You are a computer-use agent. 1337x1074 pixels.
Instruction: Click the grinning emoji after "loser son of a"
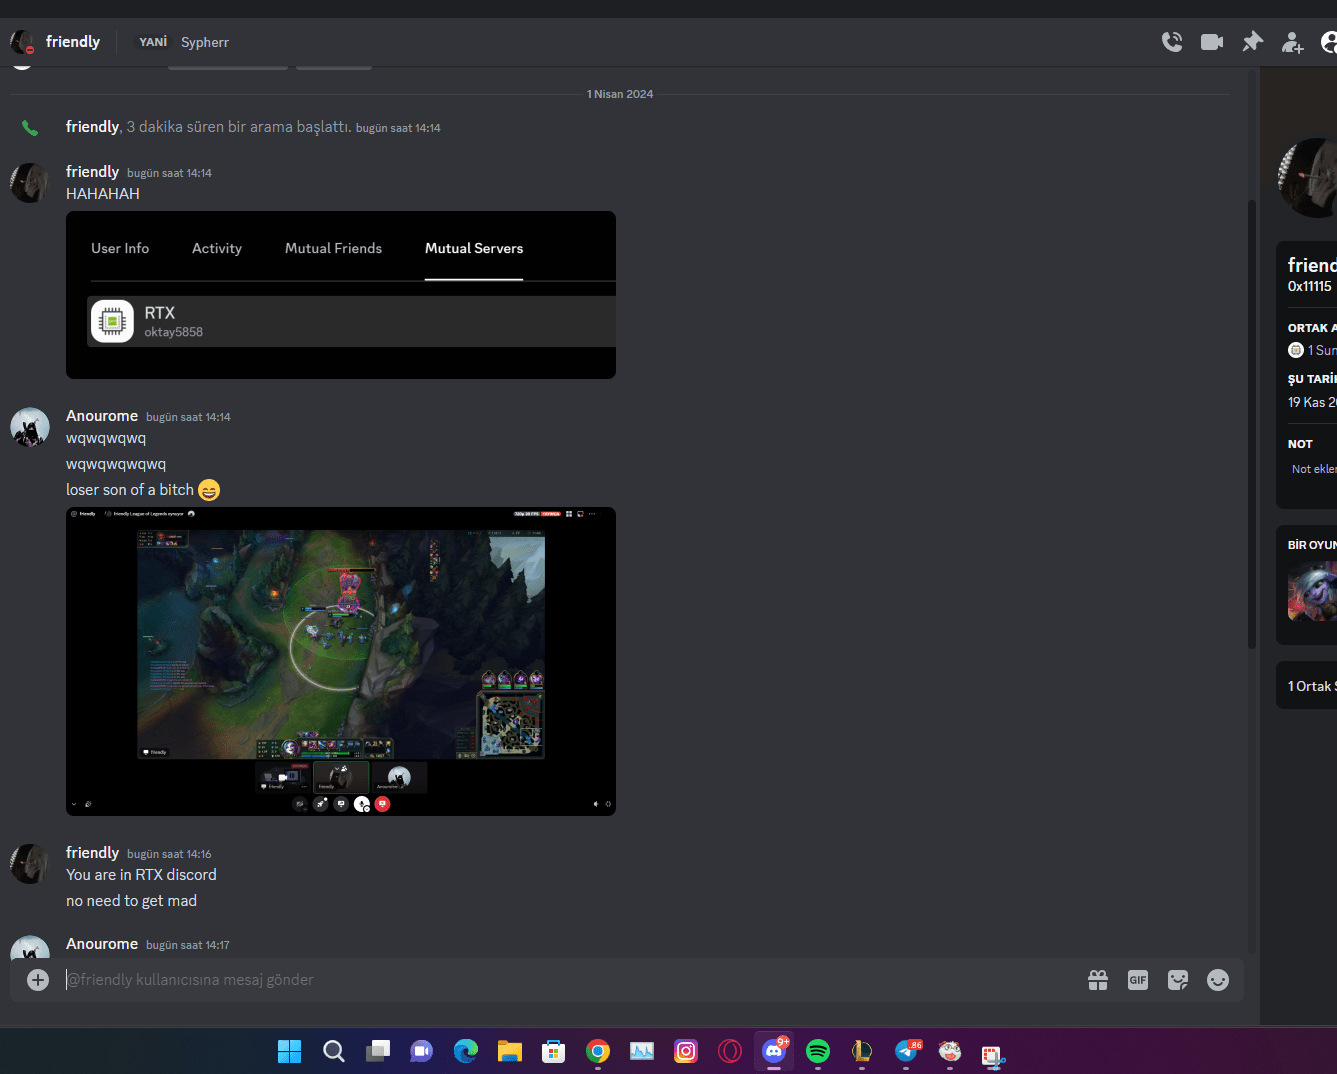click(209, 490)
